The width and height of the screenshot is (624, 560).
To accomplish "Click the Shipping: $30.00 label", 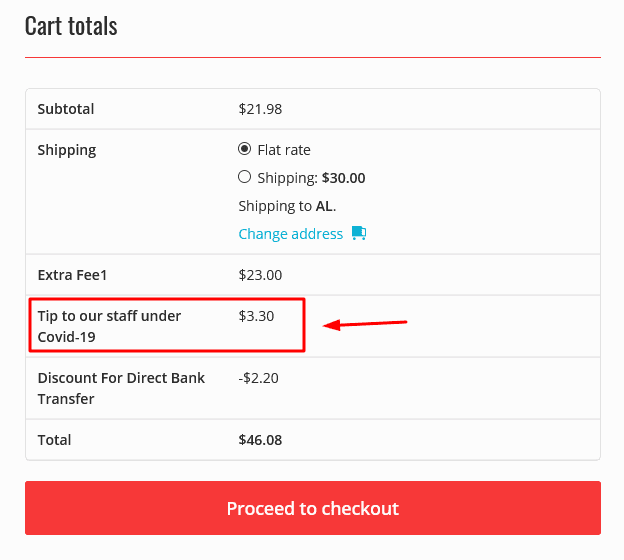I will [311, 178].
